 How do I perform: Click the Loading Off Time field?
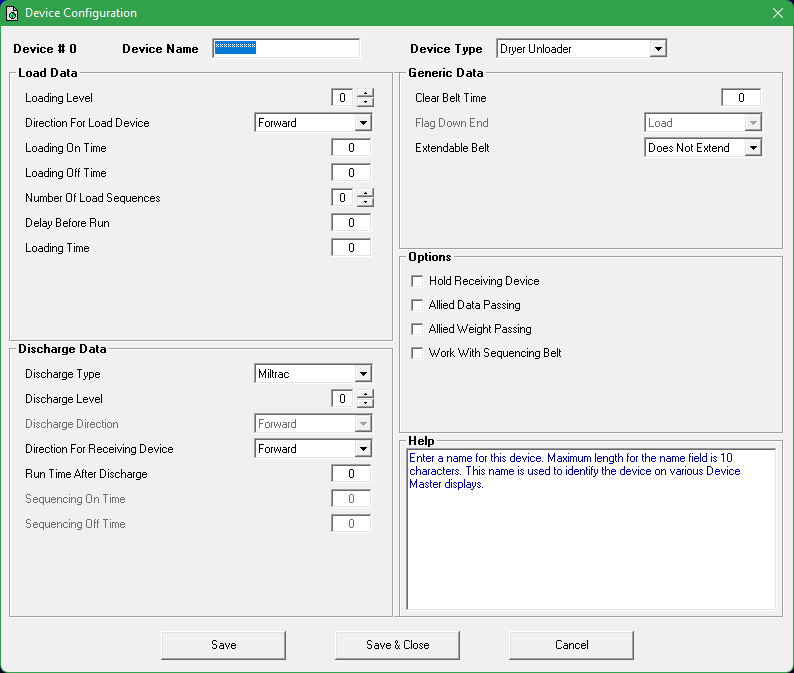pyautogui.click(x=351, y=173)
